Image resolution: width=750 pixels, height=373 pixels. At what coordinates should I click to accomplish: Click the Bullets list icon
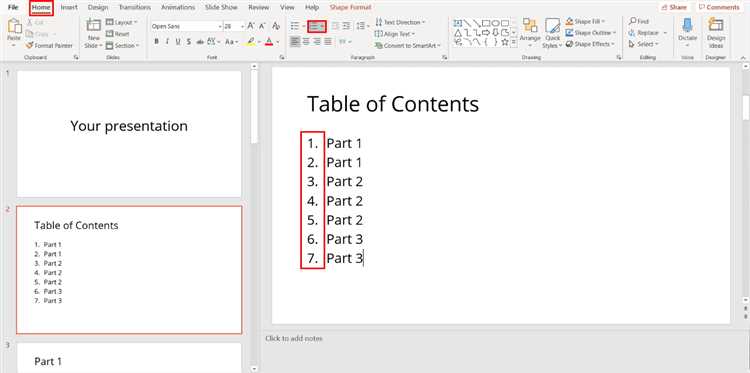click(x=295, y=26)
